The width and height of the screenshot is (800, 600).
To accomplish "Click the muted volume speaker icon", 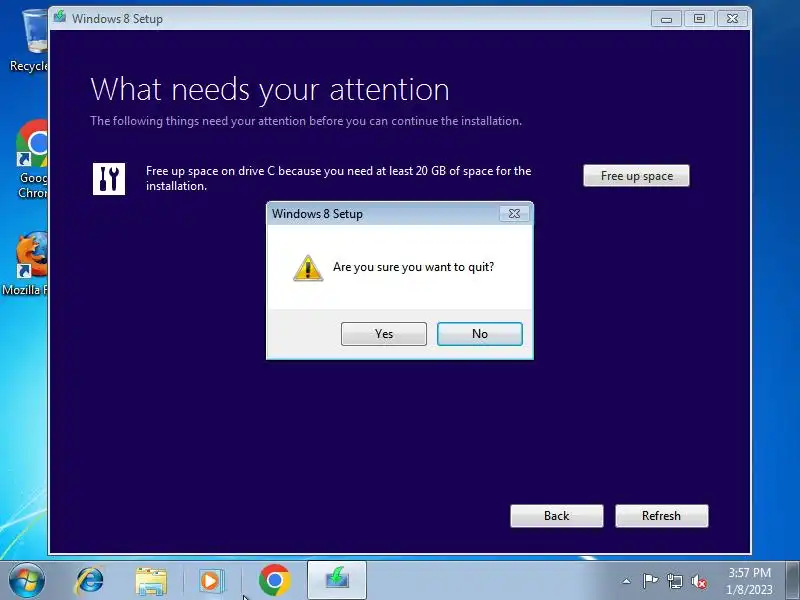I will [x=699, y=581].
